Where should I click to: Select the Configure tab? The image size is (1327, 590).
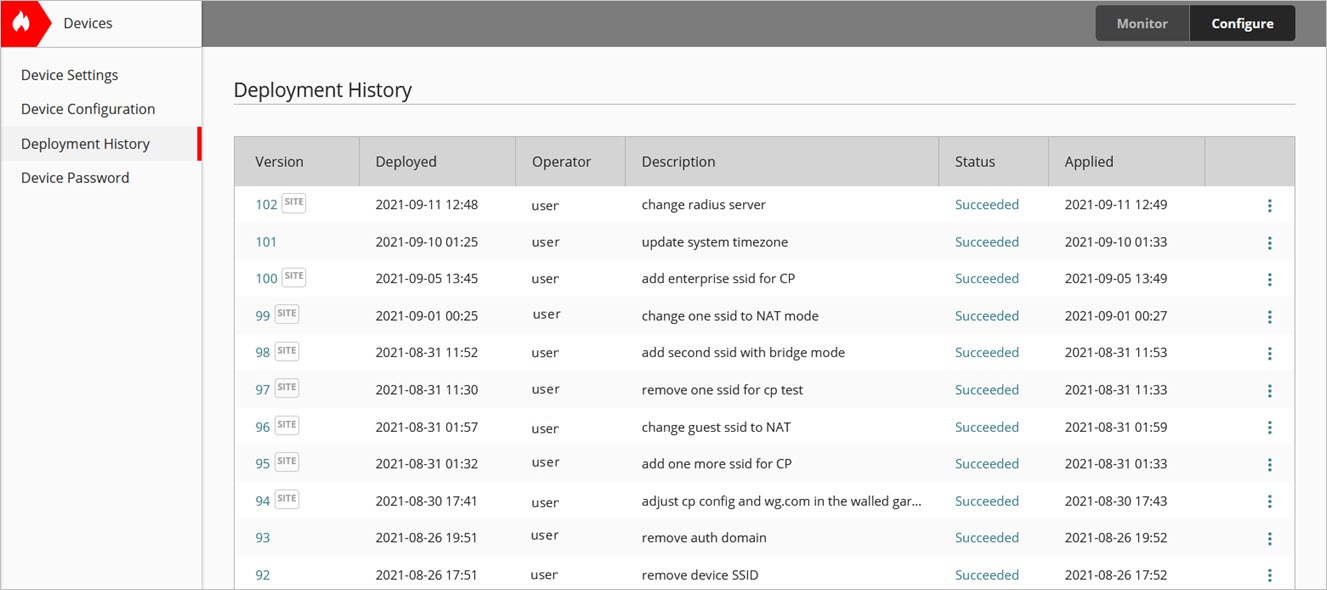1242,22
